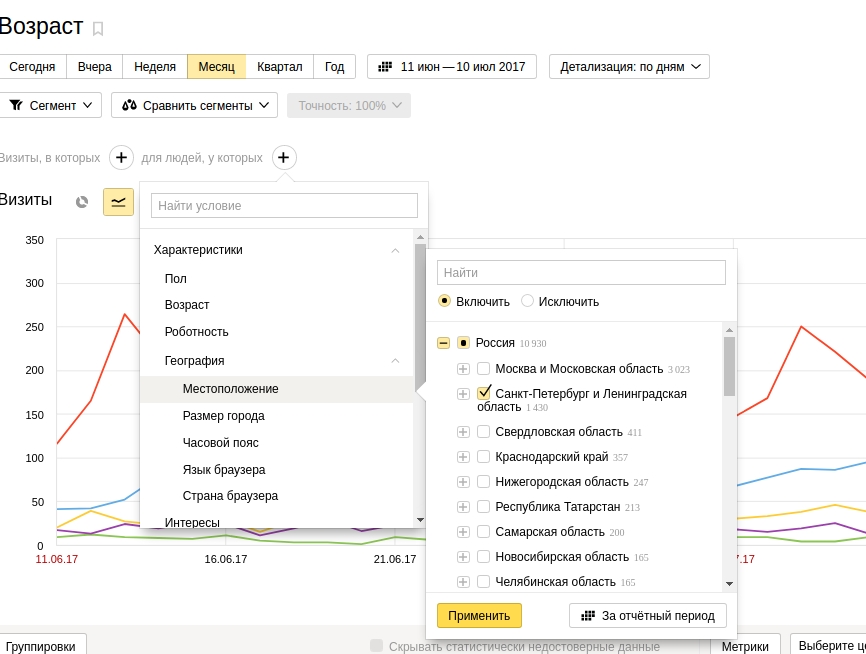Viewport: 866px width, 654px height.
Task: Add condition for Визиты, в которых
Action: (x=122, y=157)
